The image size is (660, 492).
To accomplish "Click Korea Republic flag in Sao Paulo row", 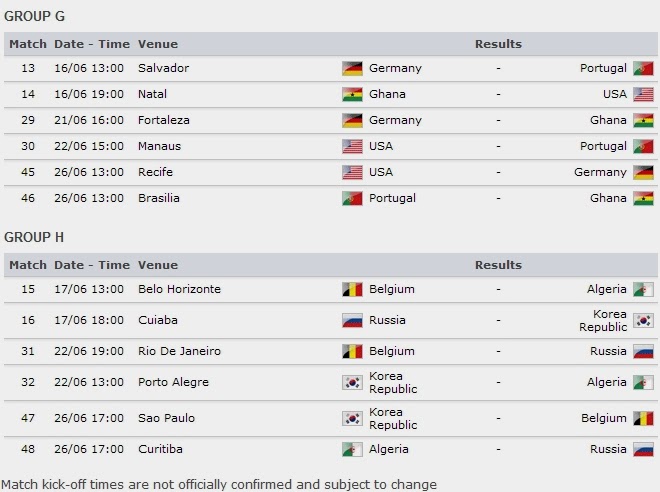I will 352,418.
